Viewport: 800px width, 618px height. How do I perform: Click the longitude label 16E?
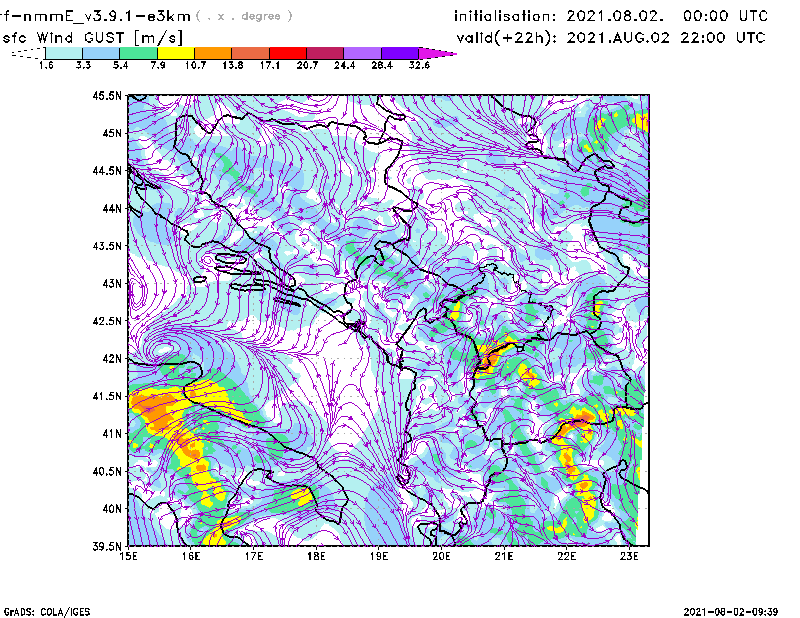tap(191, 556)
